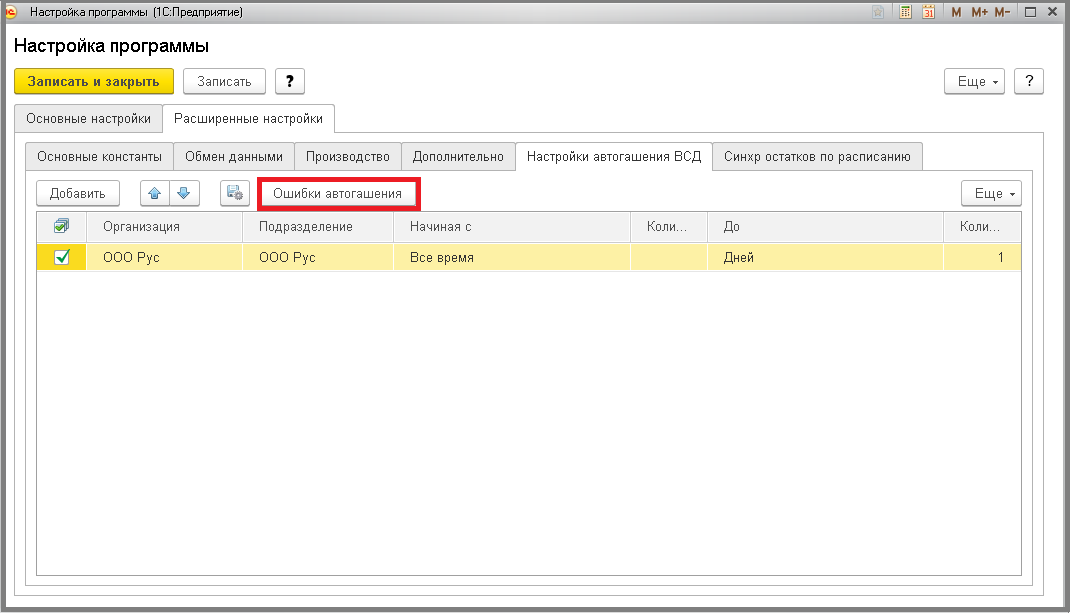Click the Дней cell
The width and height of the screenshot is (1070, 613).
click(x=825, y=257)
